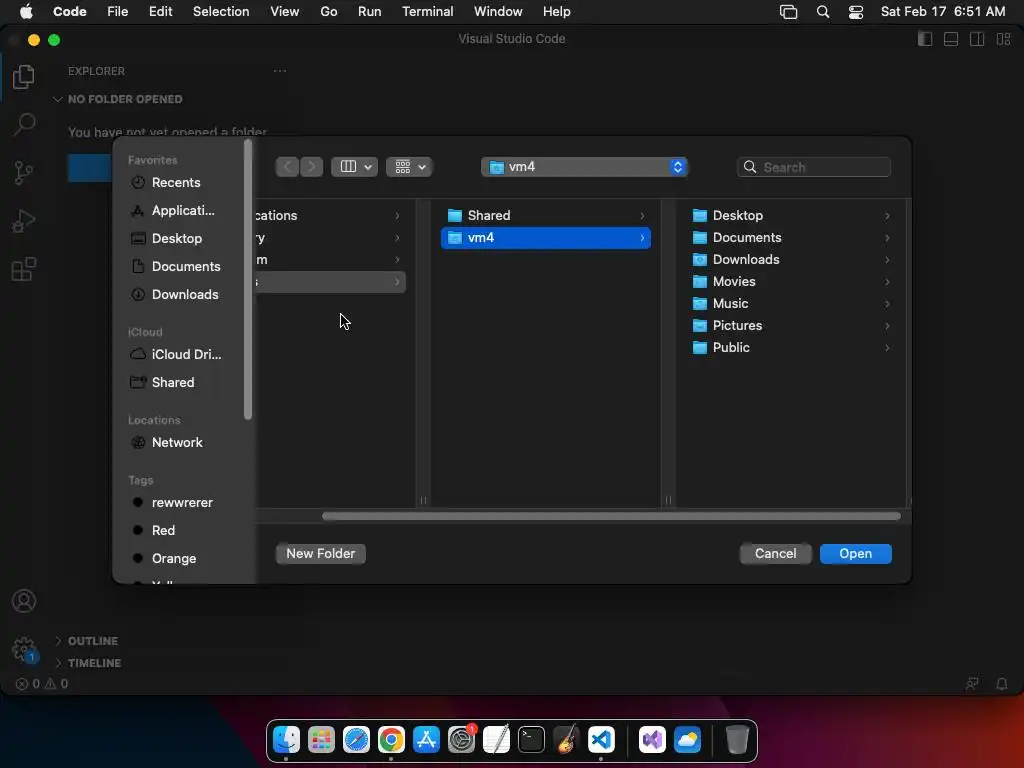Open the File menu
1024x768 pixels.
(118, 12)
